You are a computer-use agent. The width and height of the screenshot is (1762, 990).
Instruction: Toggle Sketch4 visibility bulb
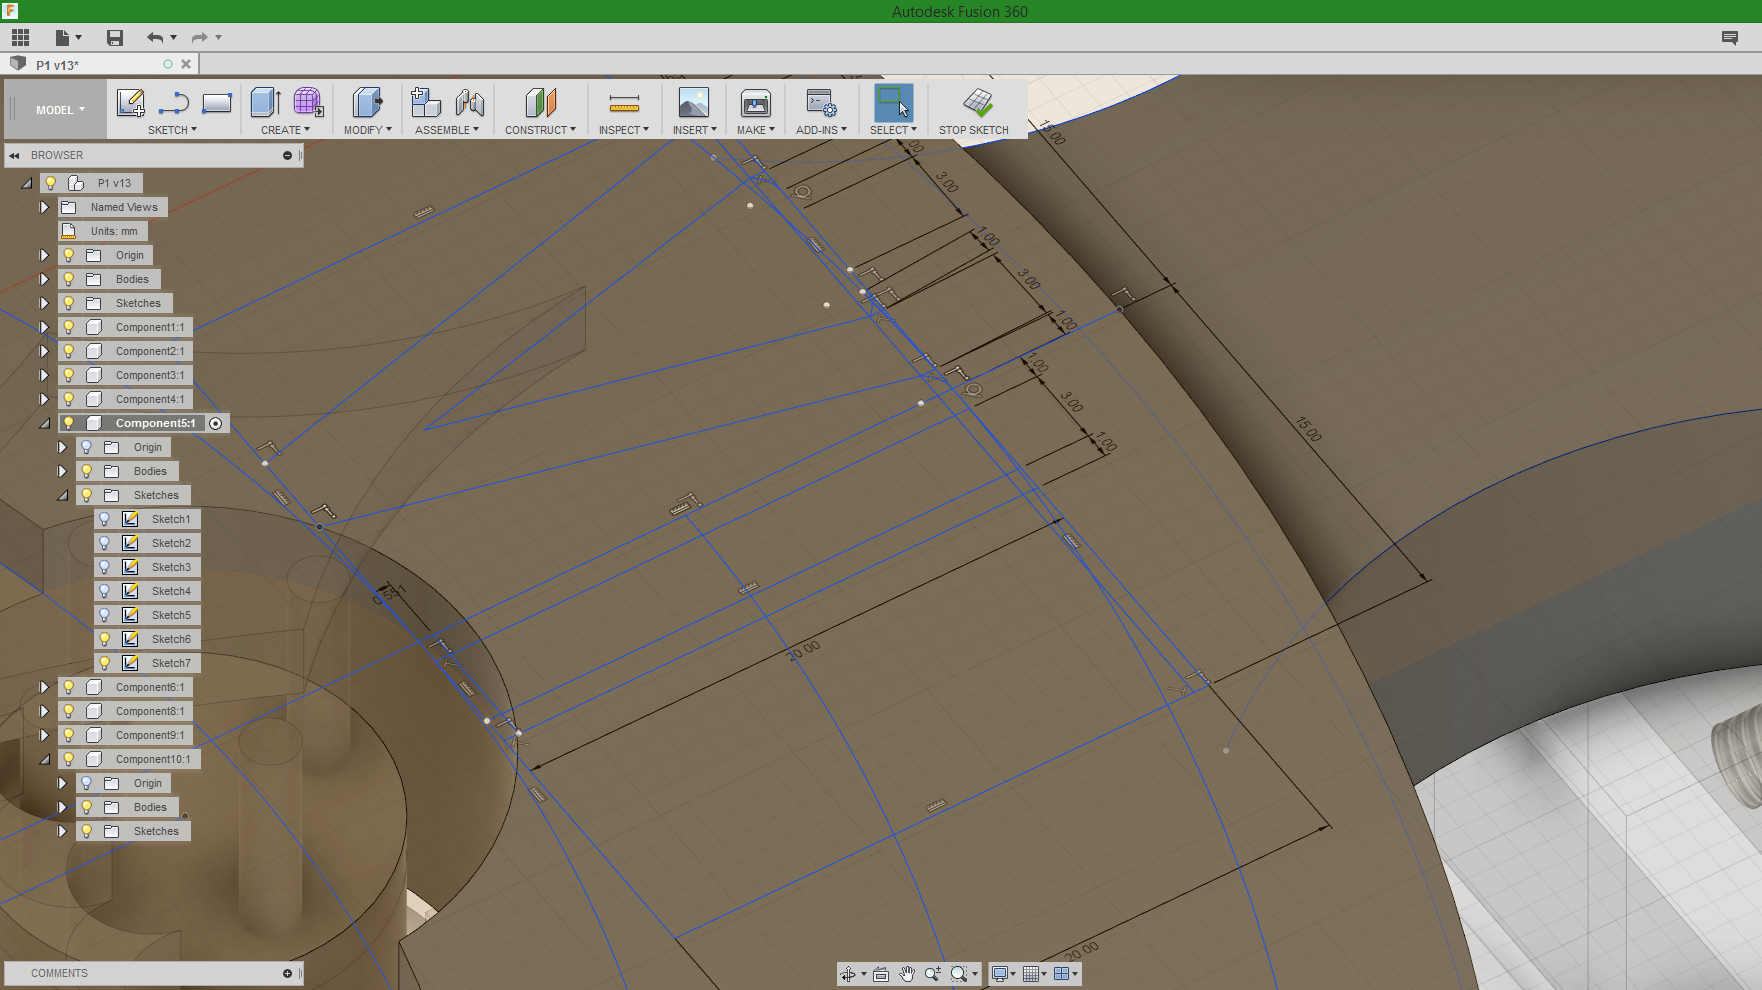point(104,591)
